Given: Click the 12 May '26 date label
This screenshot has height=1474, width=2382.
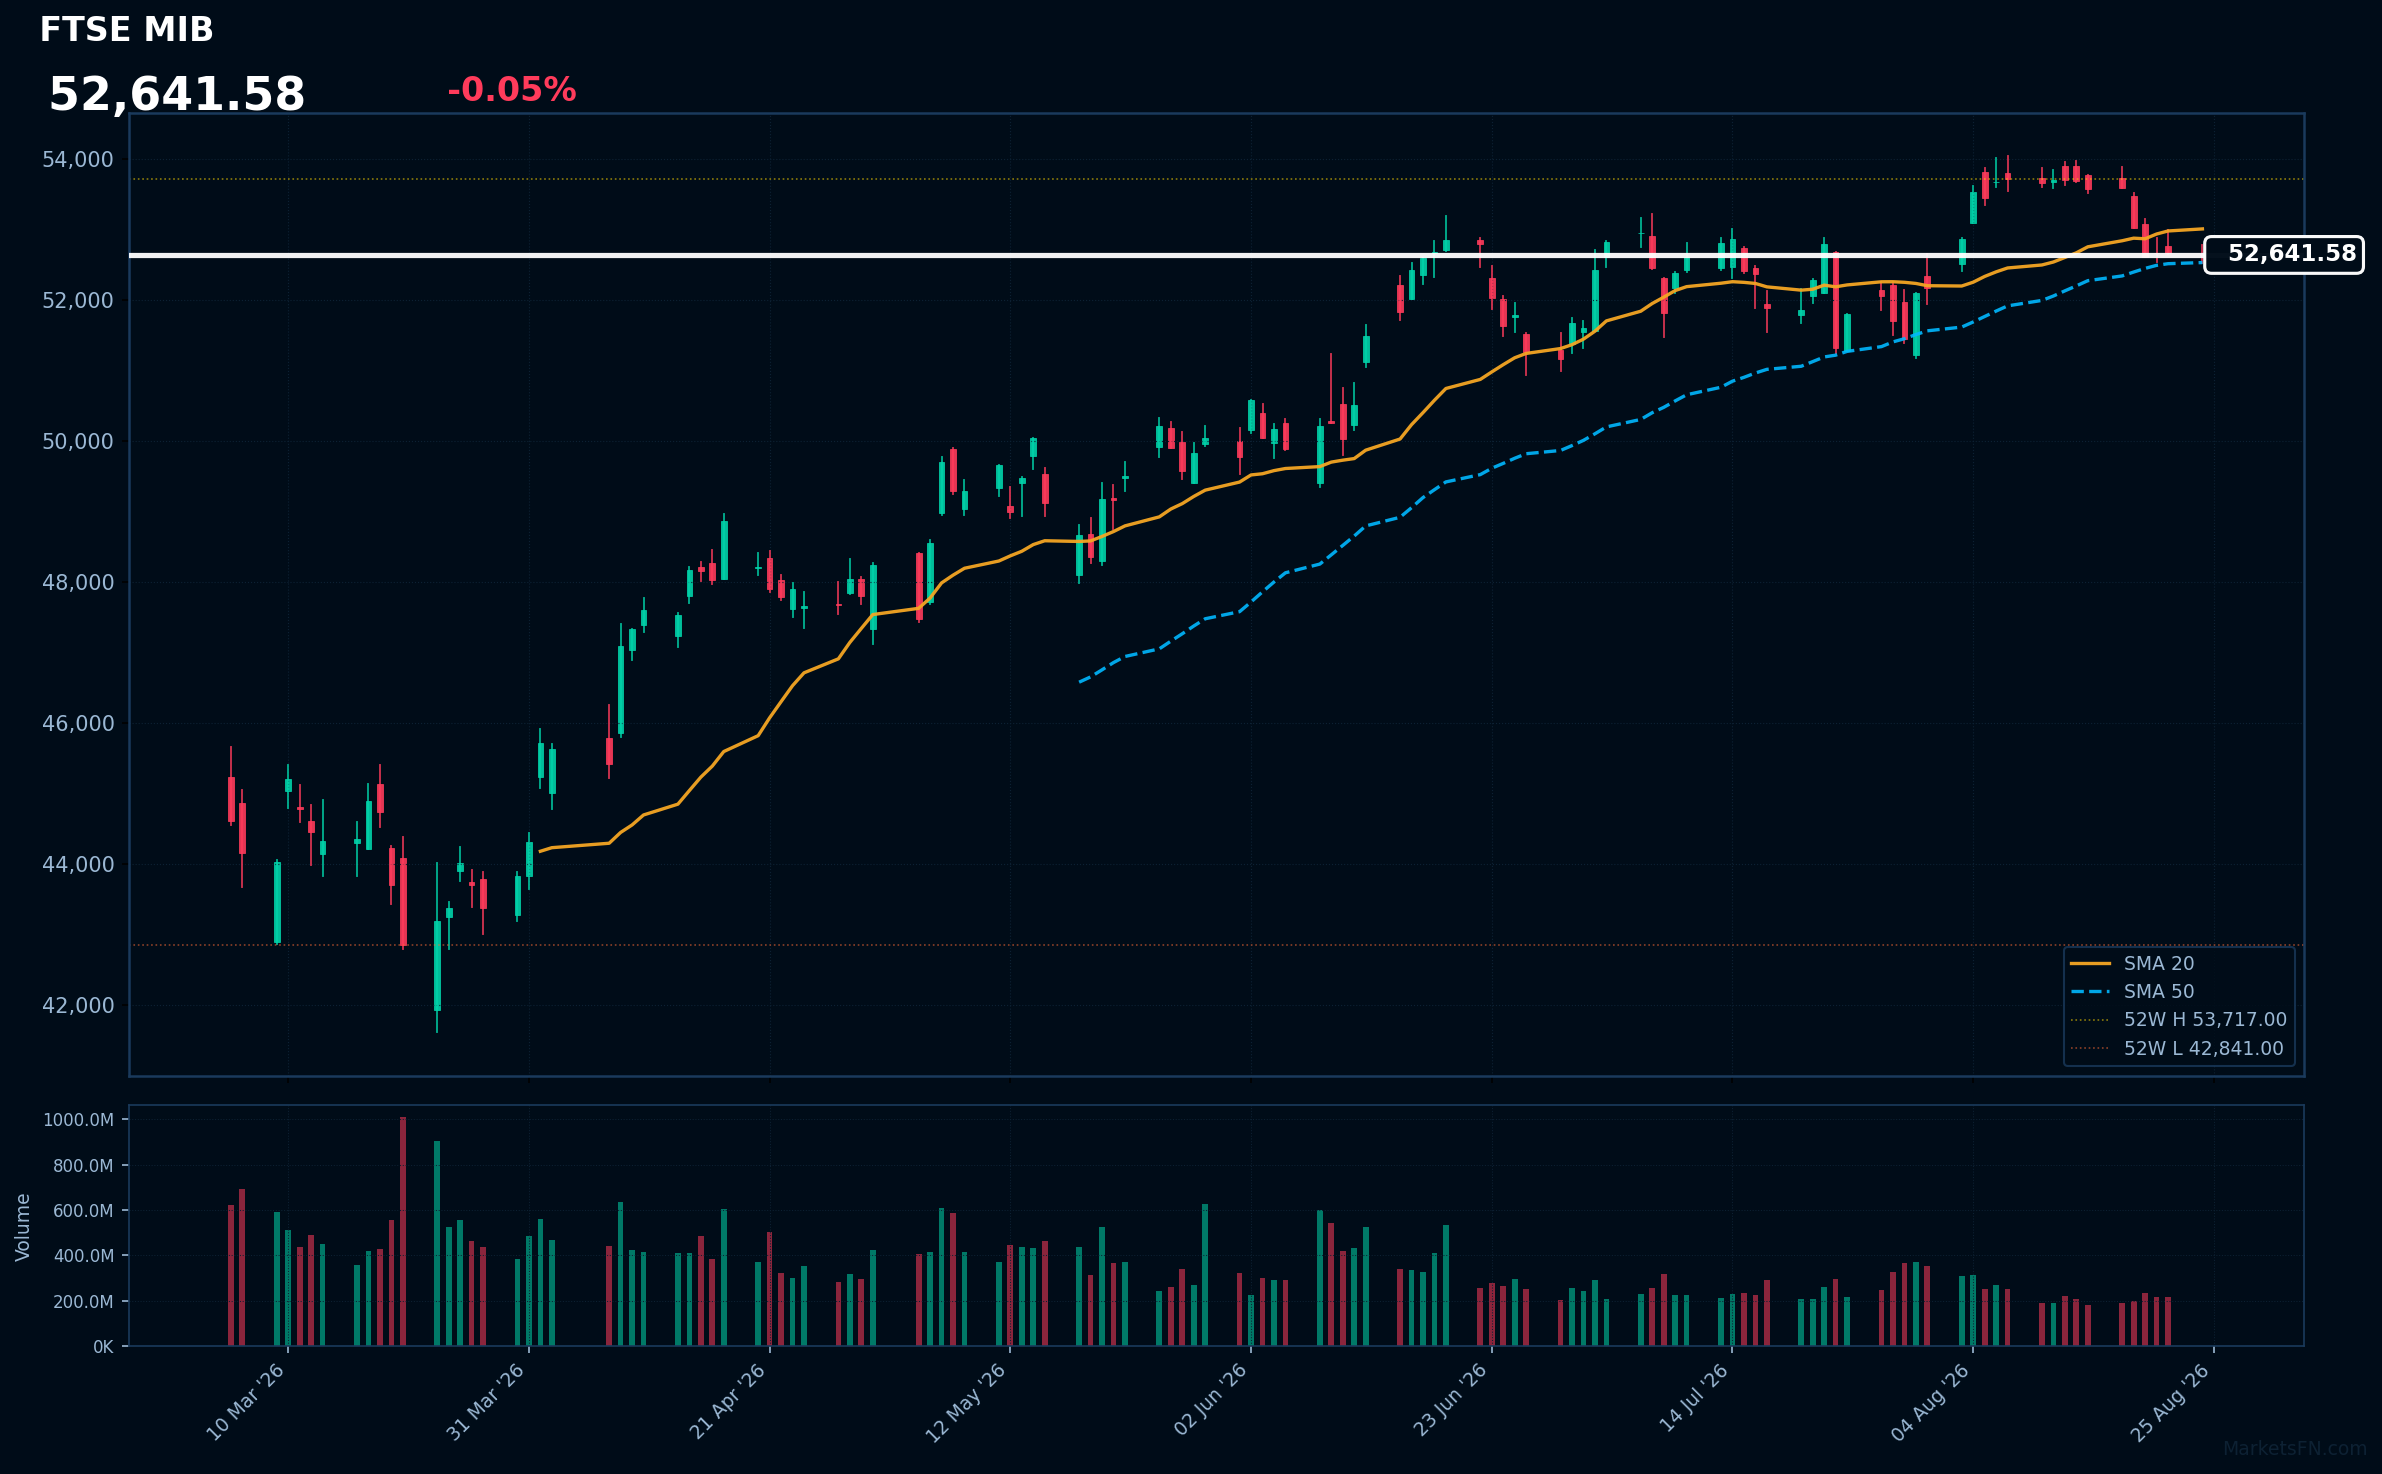Looking at the screenshot, I should point(966,1402).
